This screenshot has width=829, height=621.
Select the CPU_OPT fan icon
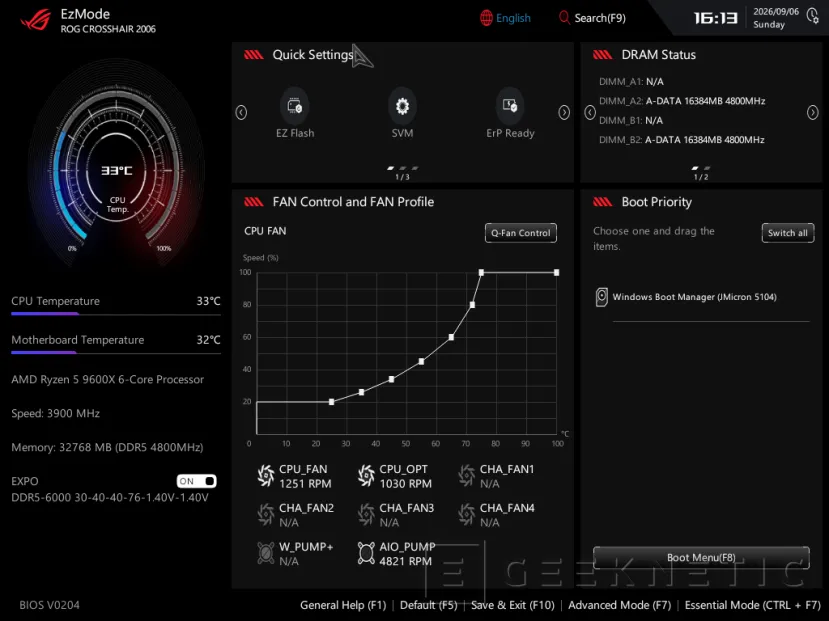pyautogui.click(x=366, y=476)
